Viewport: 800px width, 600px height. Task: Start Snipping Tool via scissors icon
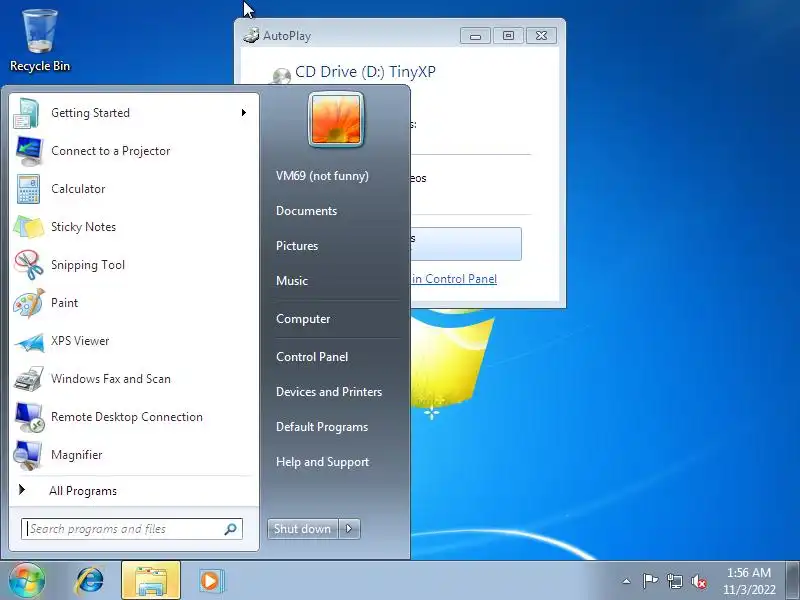click(29, 265)
